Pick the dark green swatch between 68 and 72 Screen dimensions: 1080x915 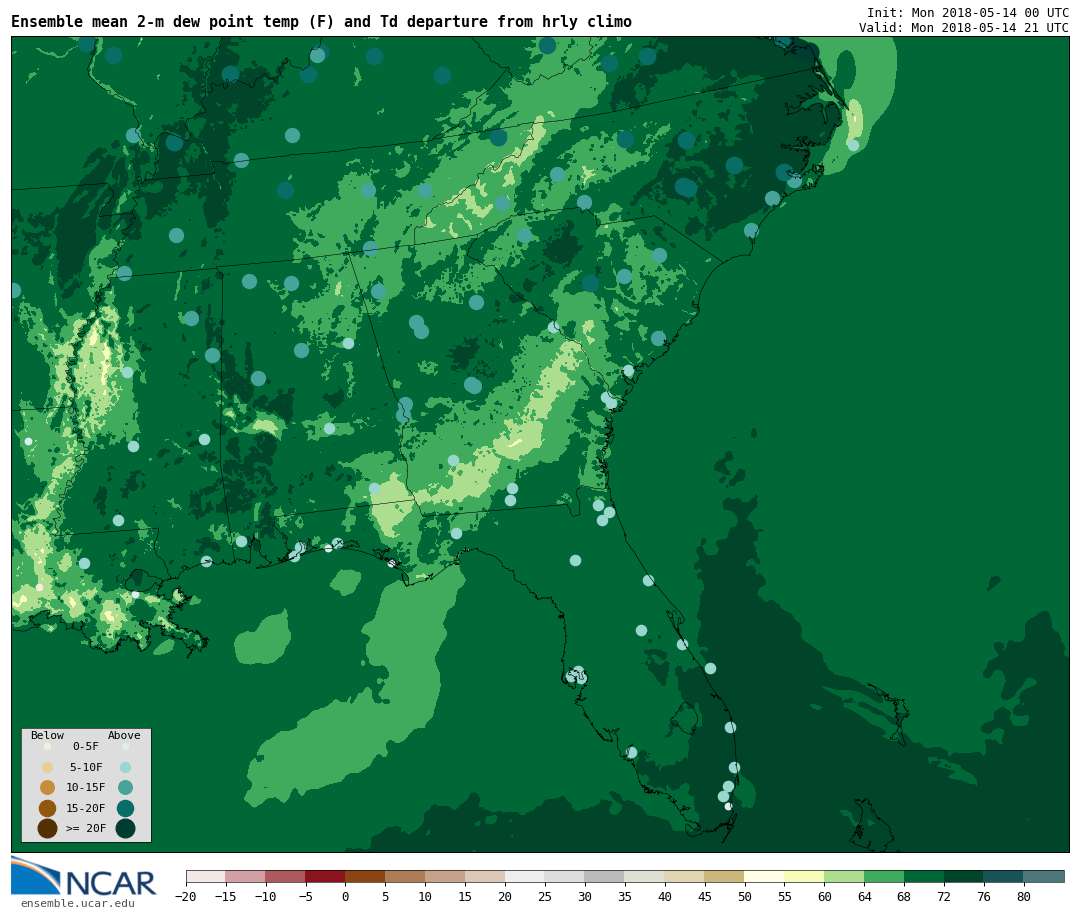coord(924,876)
